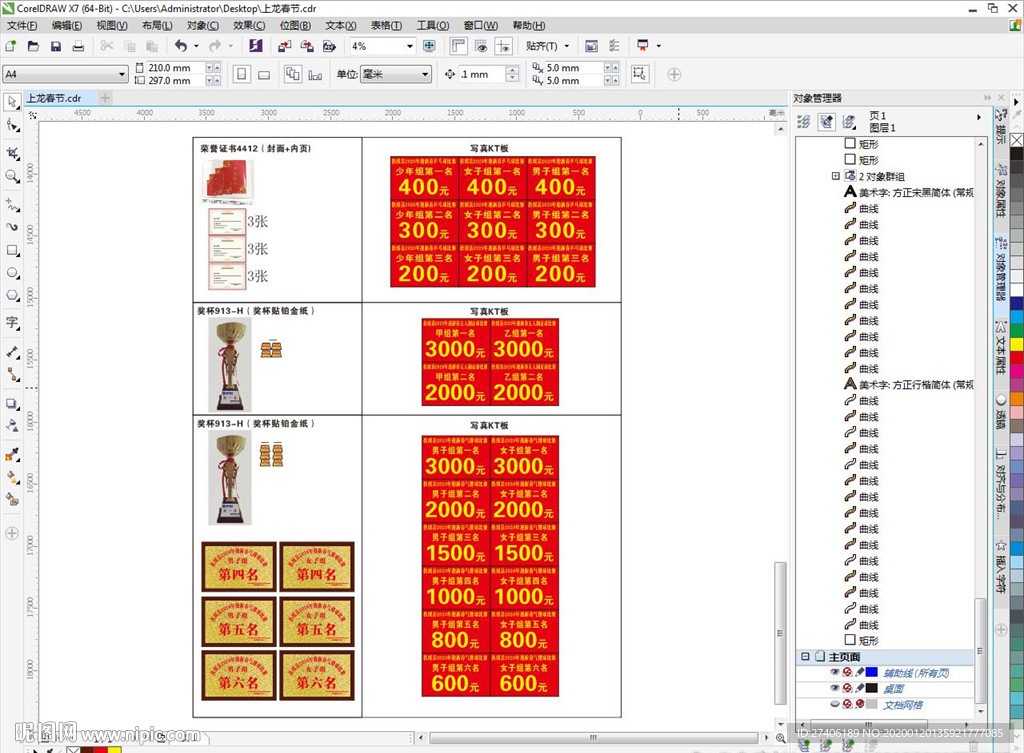Click the yellow swatch in the palette
Screen dimensions: 1024x753
(1017, 345)
